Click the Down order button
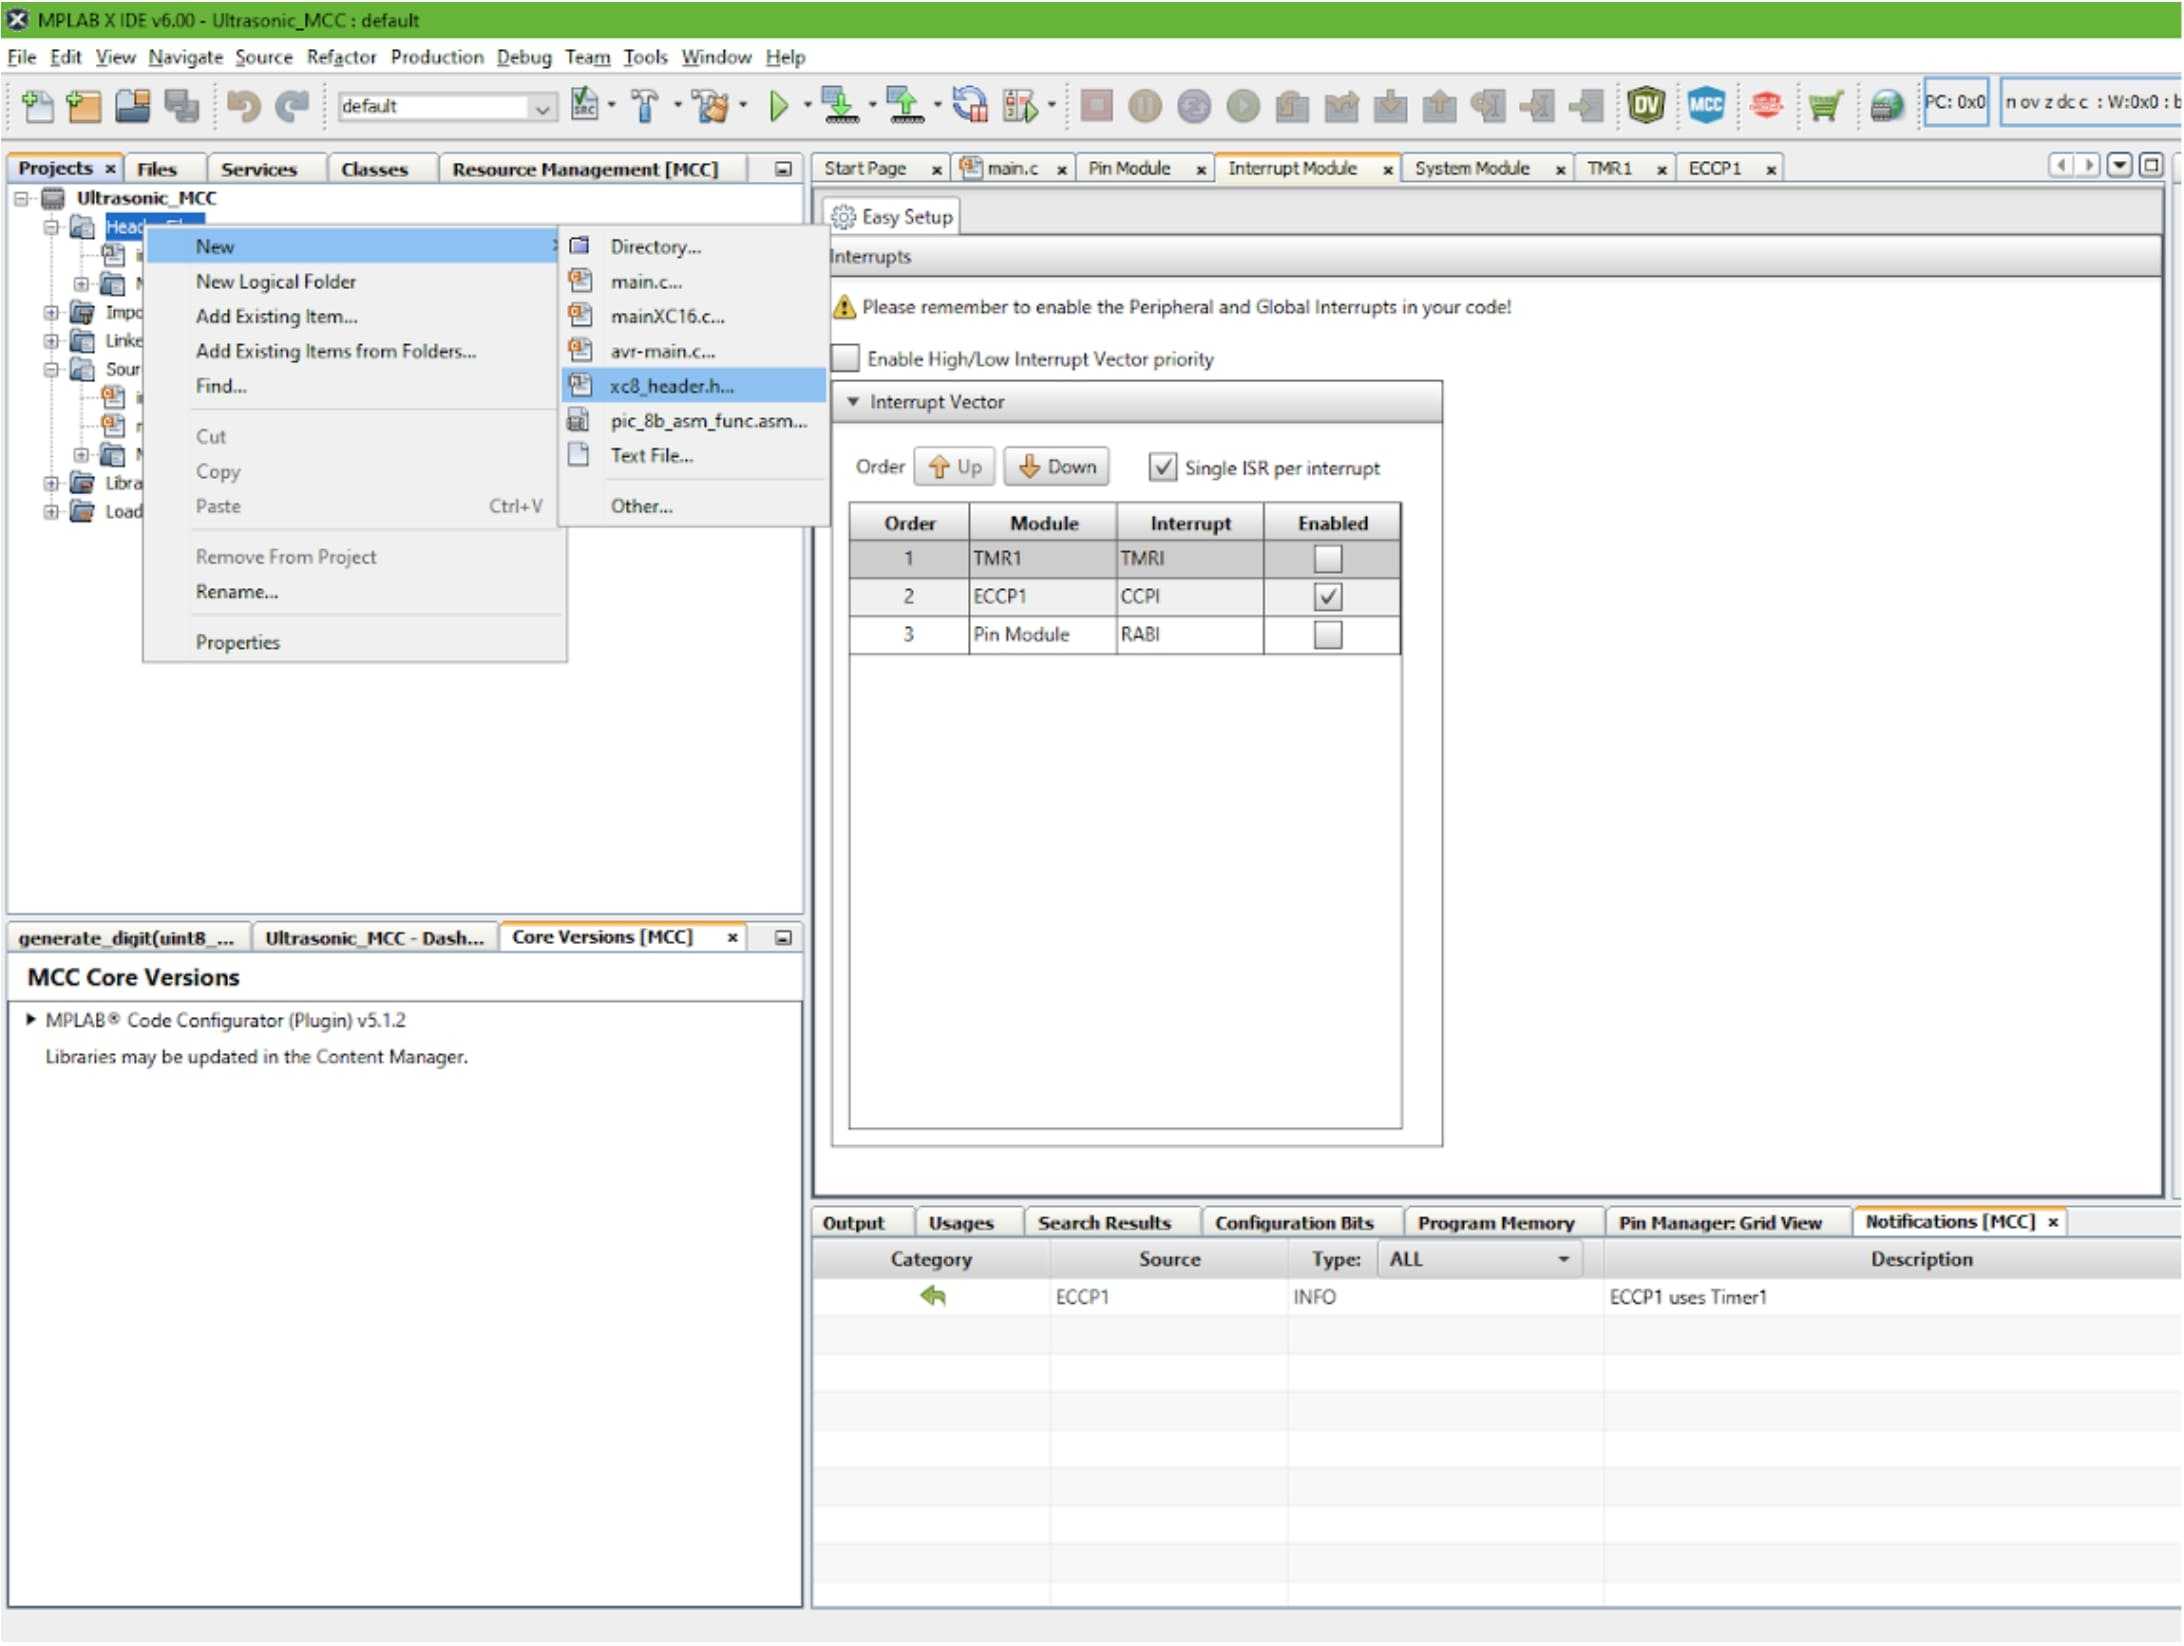 coord(1057,467)
